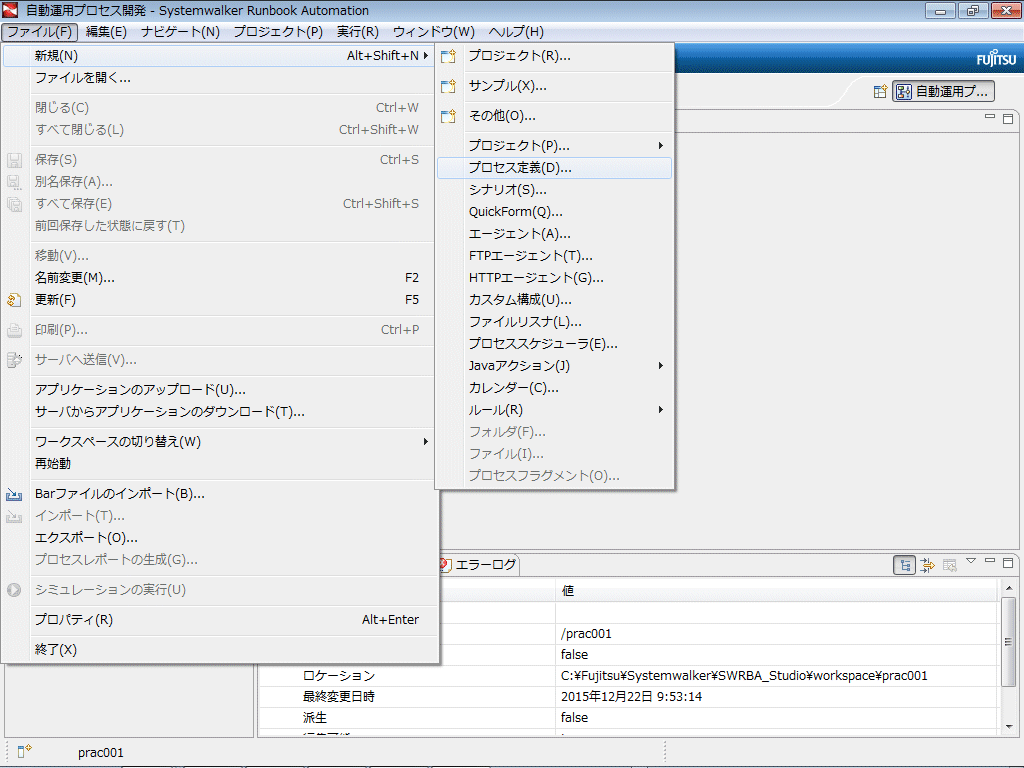
Task: Open プロジェクト(P) in the menu bar
Action: tap(278, 32)
